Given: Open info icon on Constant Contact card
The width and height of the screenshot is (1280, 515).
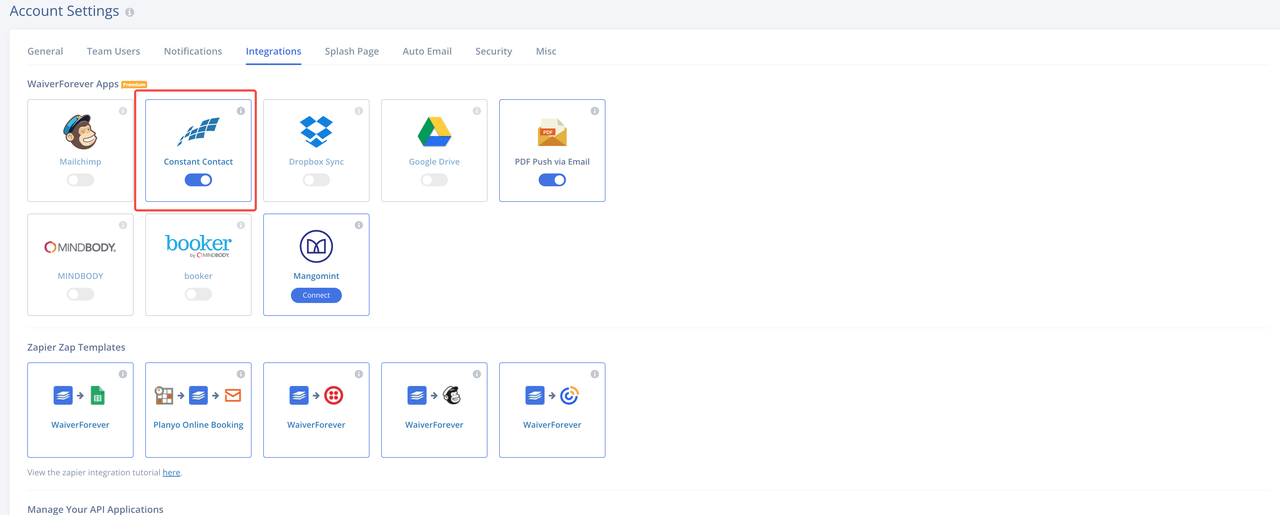Looking at the screenshot, I should point(241,111).
